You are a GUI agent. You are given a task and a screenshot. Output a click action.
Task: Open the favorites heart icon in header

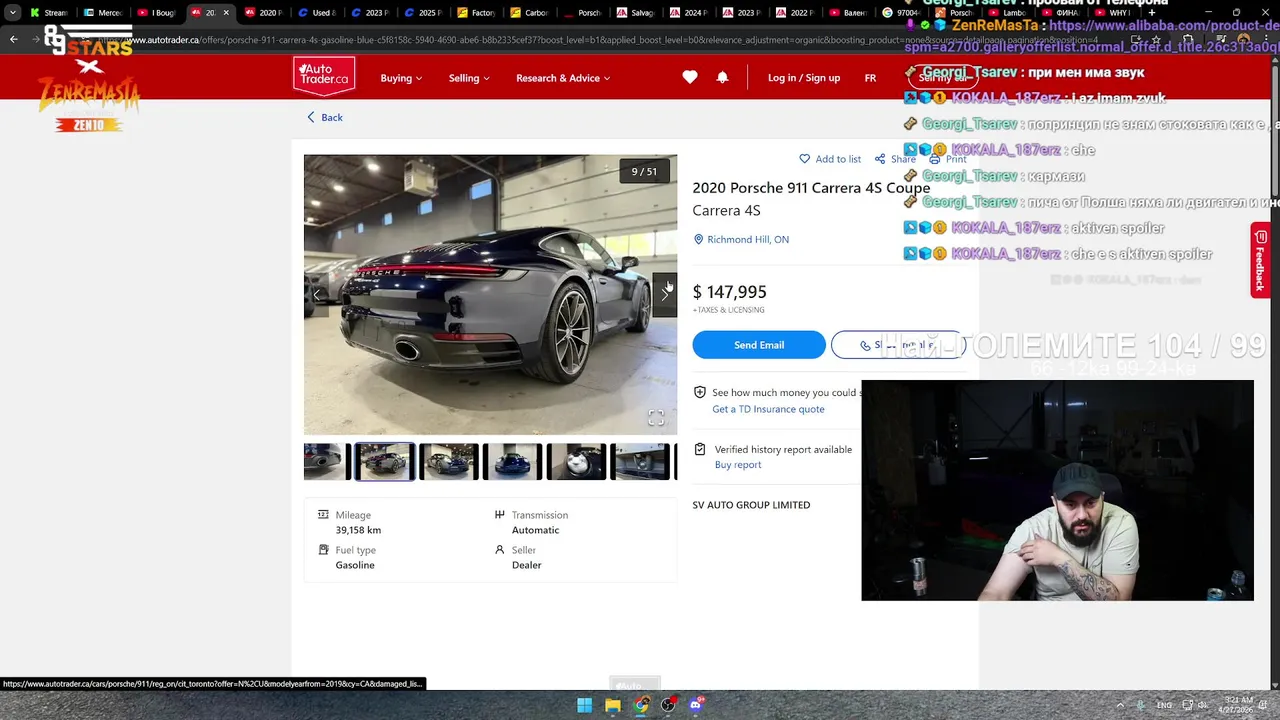tap(690, 77)
